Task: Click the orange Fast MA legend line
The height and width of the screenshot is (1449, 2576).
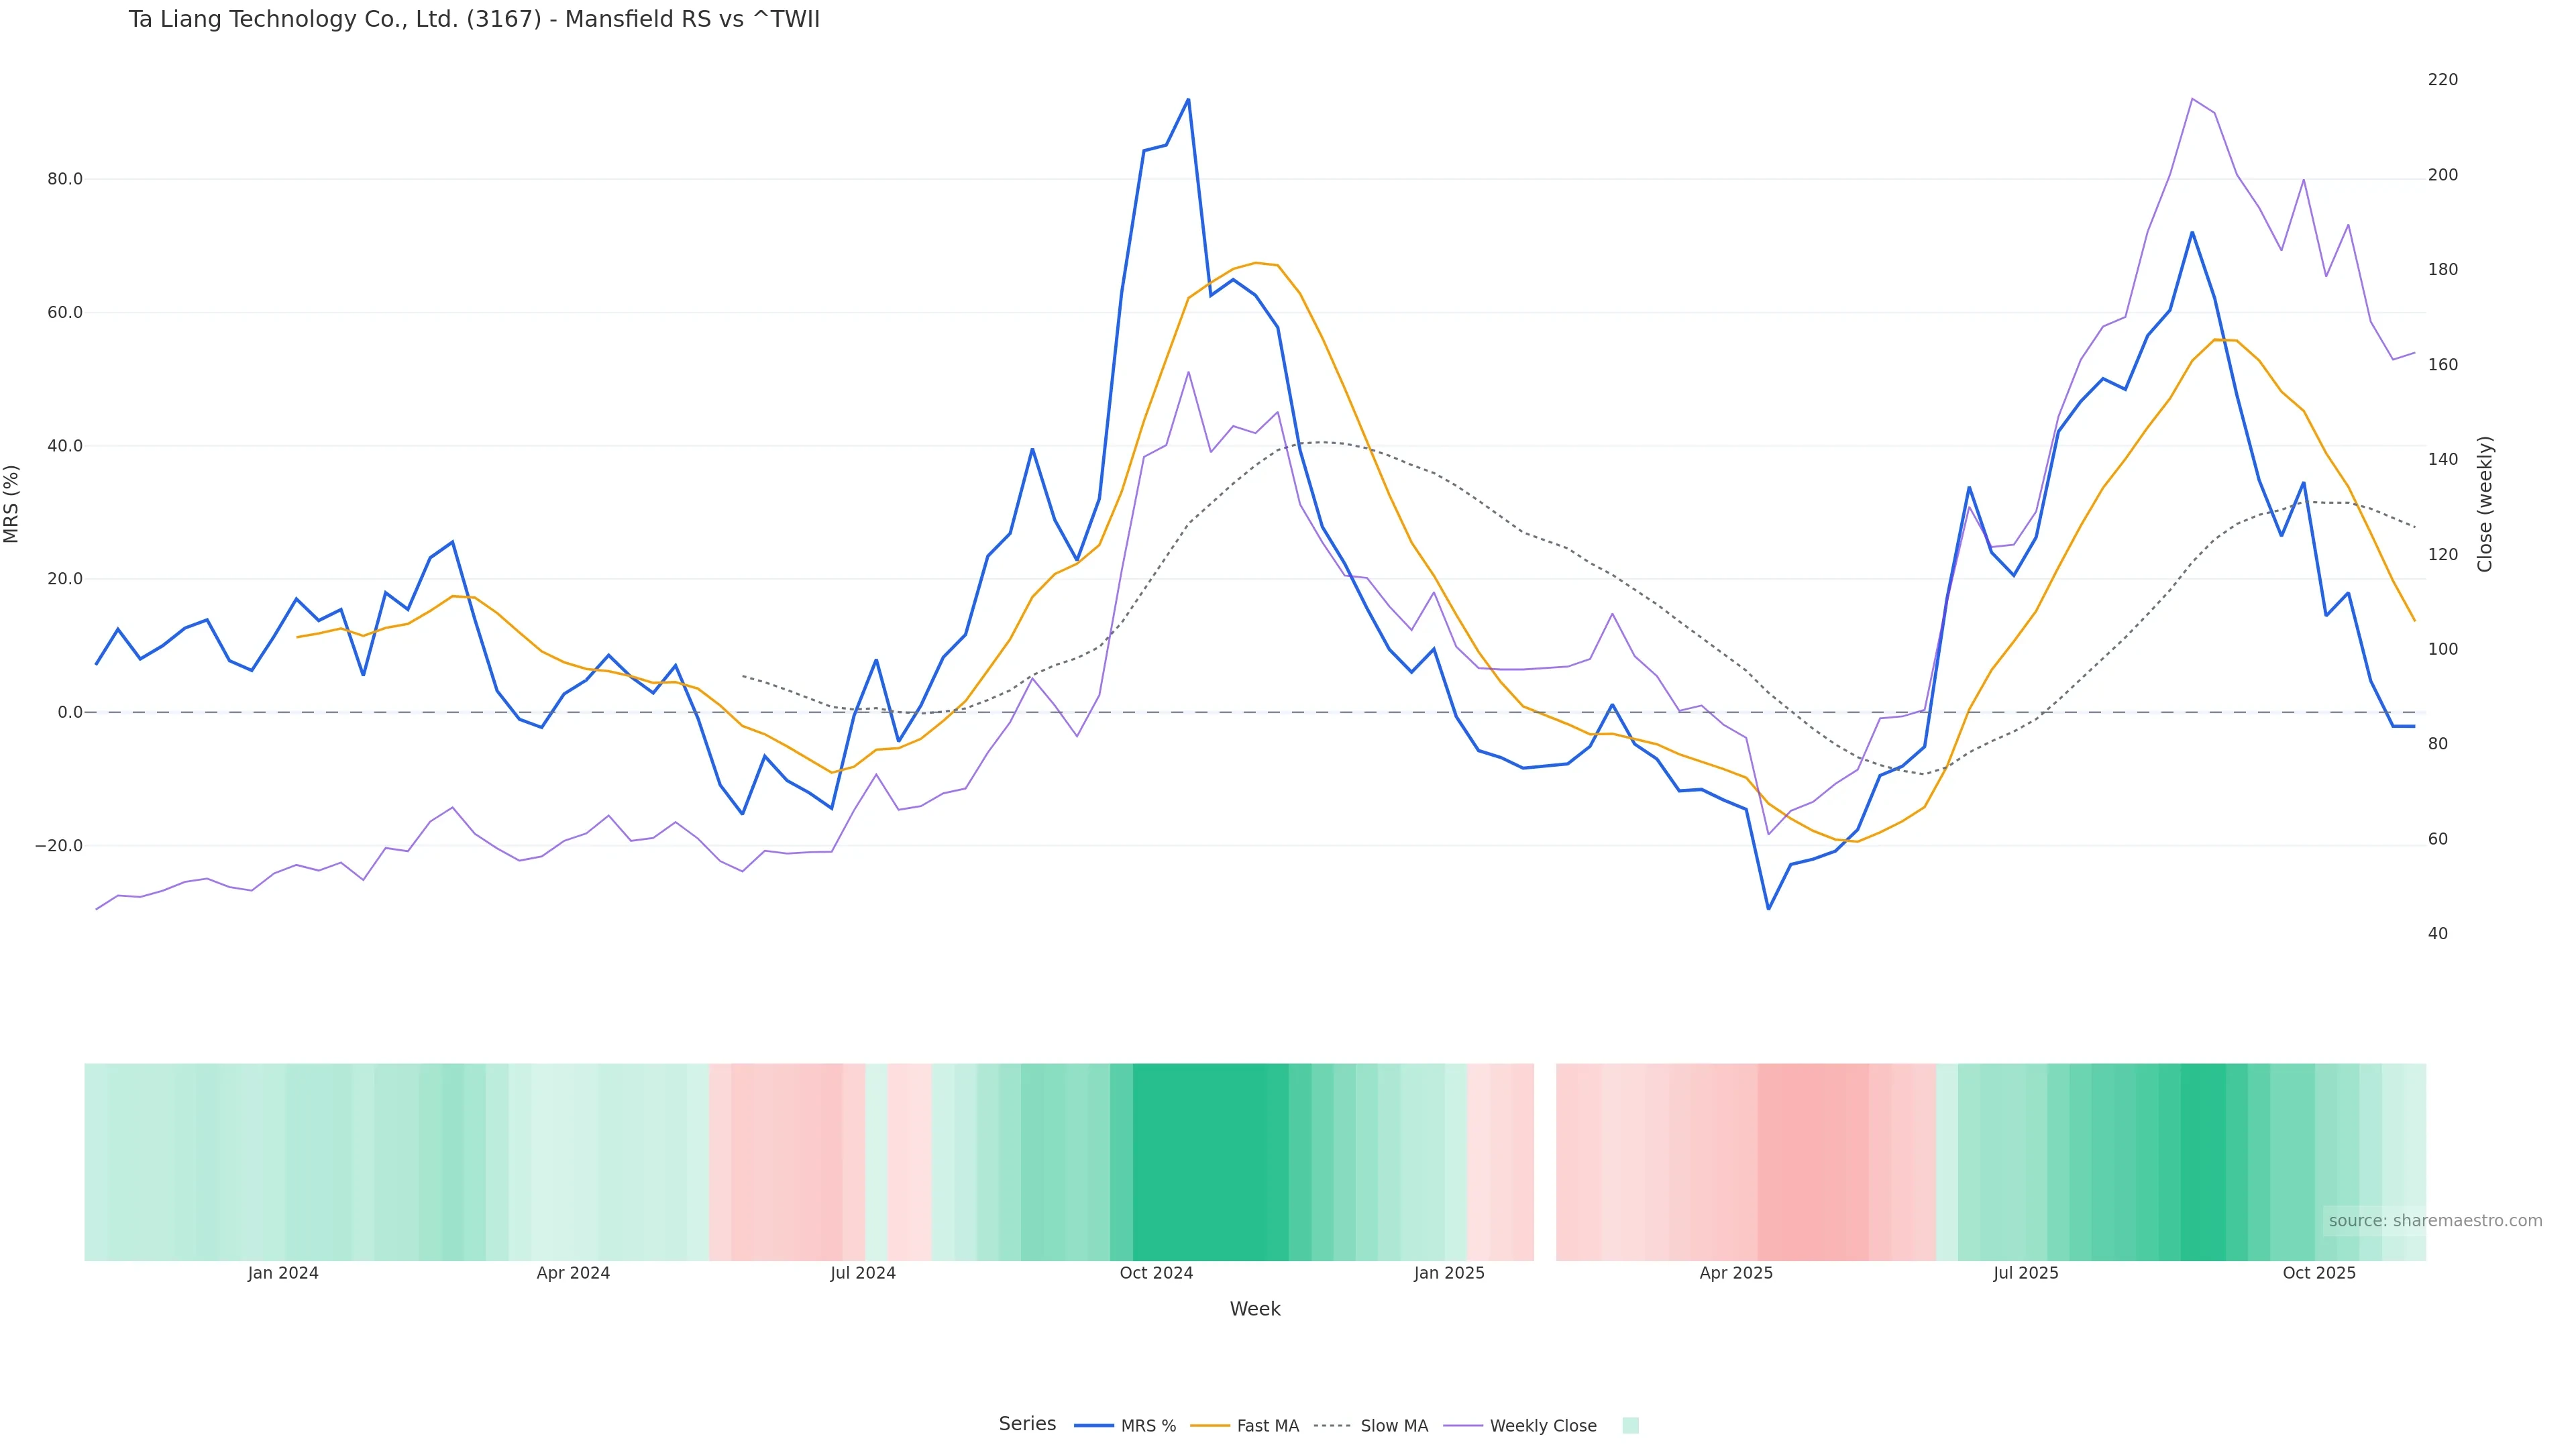Action: tap(1210, 1426)
